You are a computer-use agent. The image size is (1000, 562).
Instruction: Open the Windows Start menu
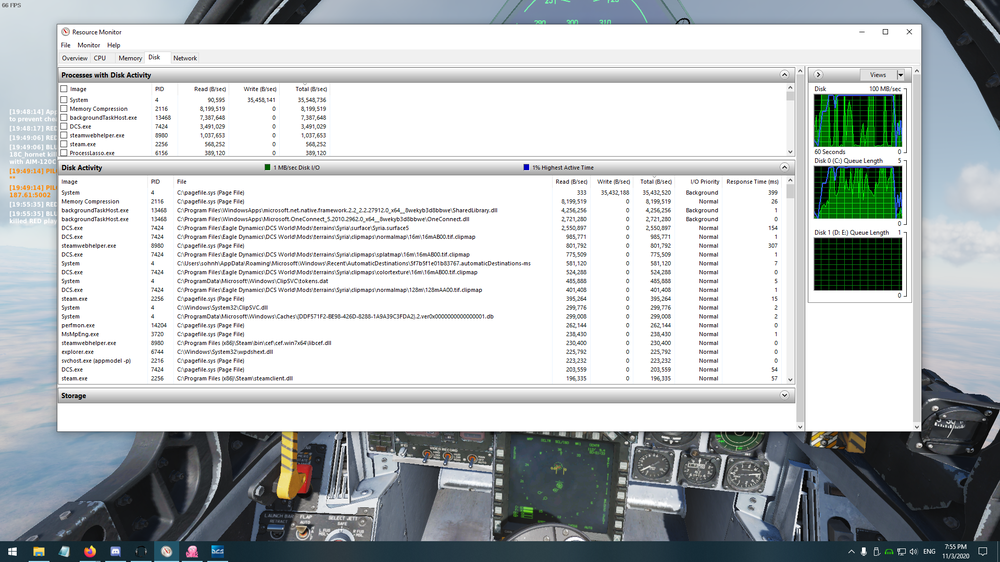12,551
